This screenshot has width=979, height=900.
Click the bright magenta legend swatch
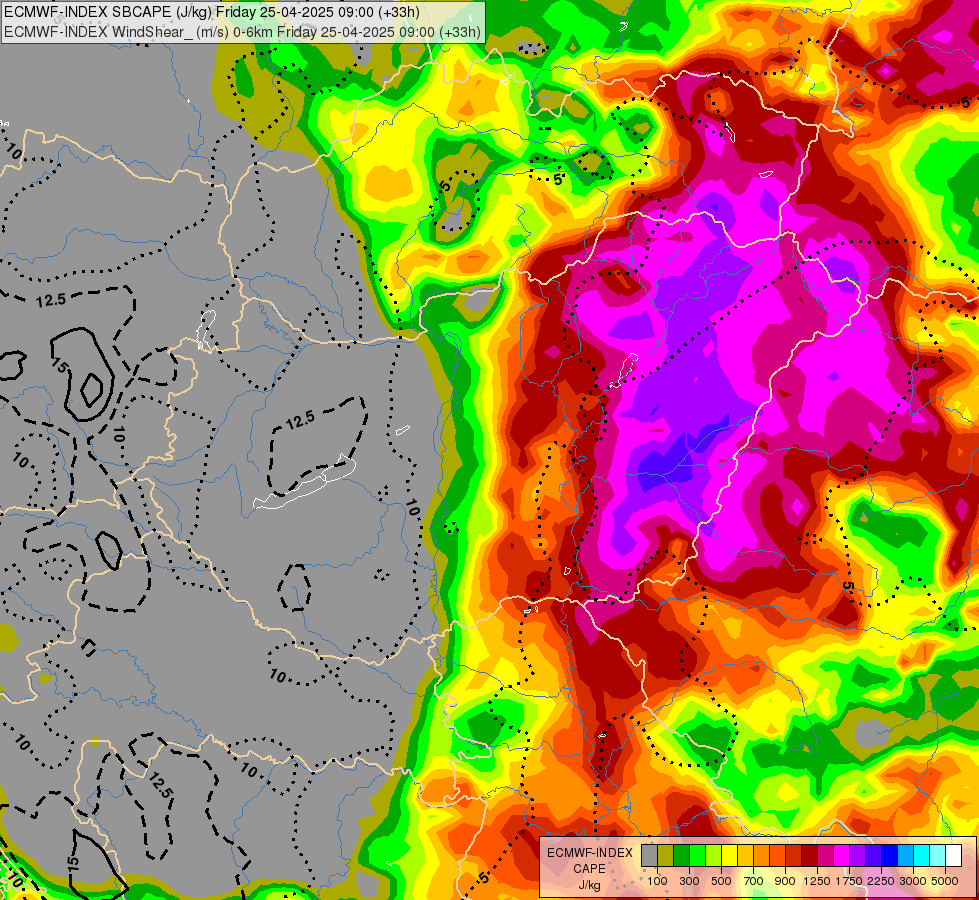tap(841, 855)
